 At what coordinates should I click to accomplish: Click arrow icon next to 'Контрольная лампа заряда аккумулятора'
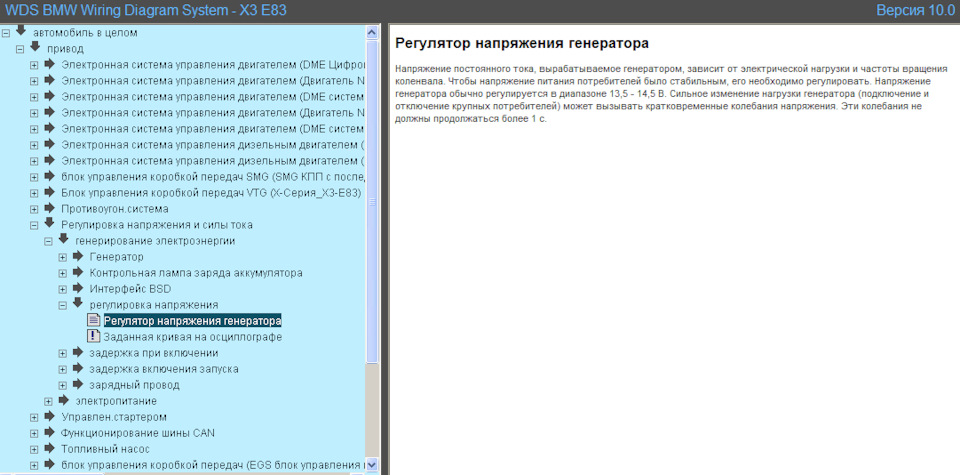(x=78, y=271)
